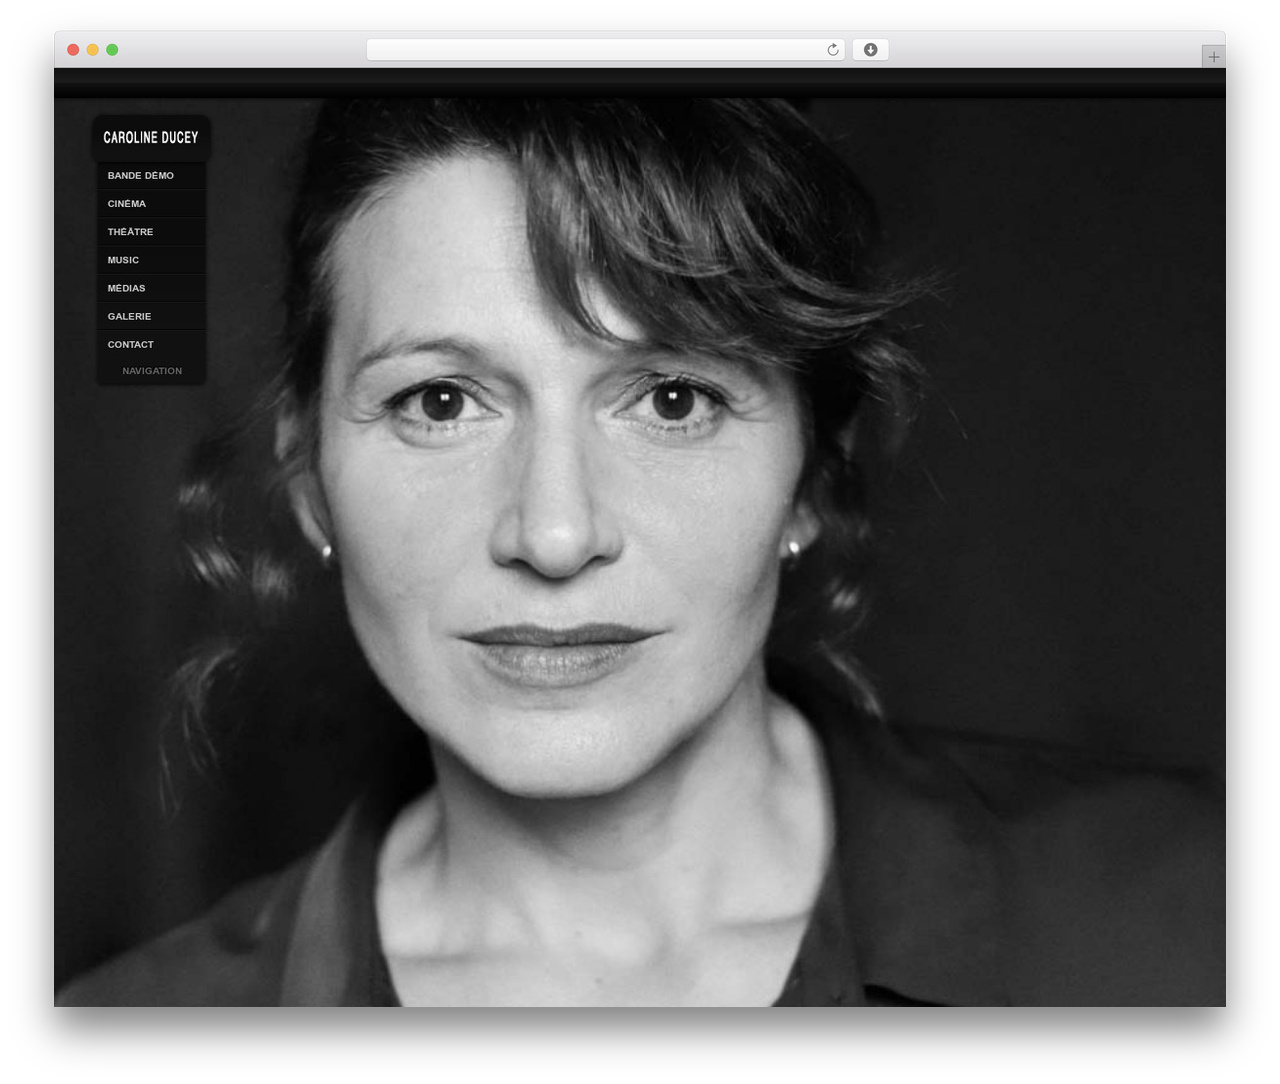Visit the Médias section
Screen dimensions: 1280x1084
click(x=151, y=288)
